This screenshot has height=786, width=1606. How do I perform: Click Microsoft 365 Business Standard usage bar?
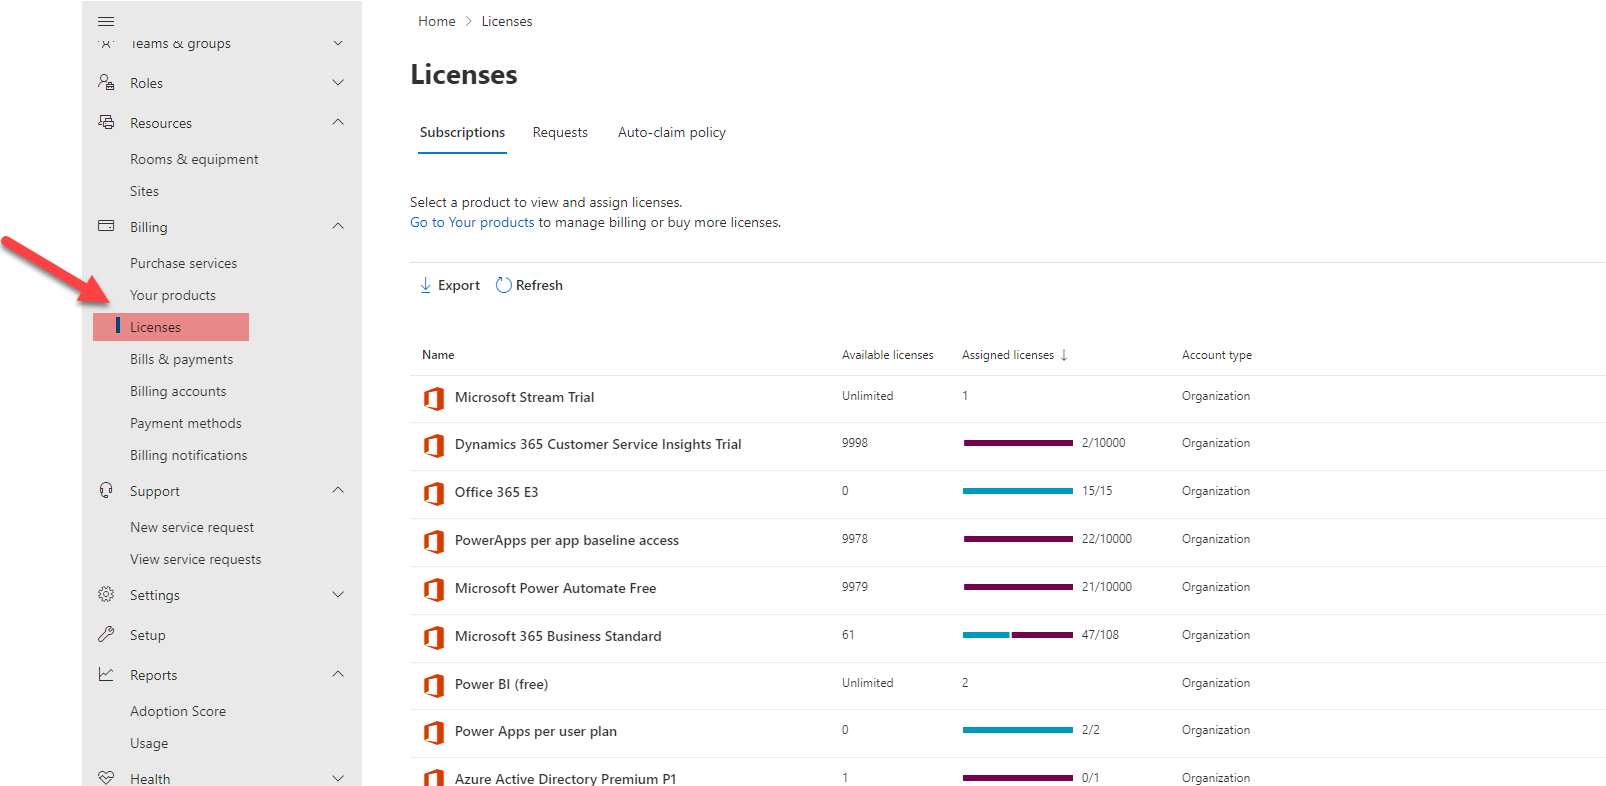(1017, 635)
